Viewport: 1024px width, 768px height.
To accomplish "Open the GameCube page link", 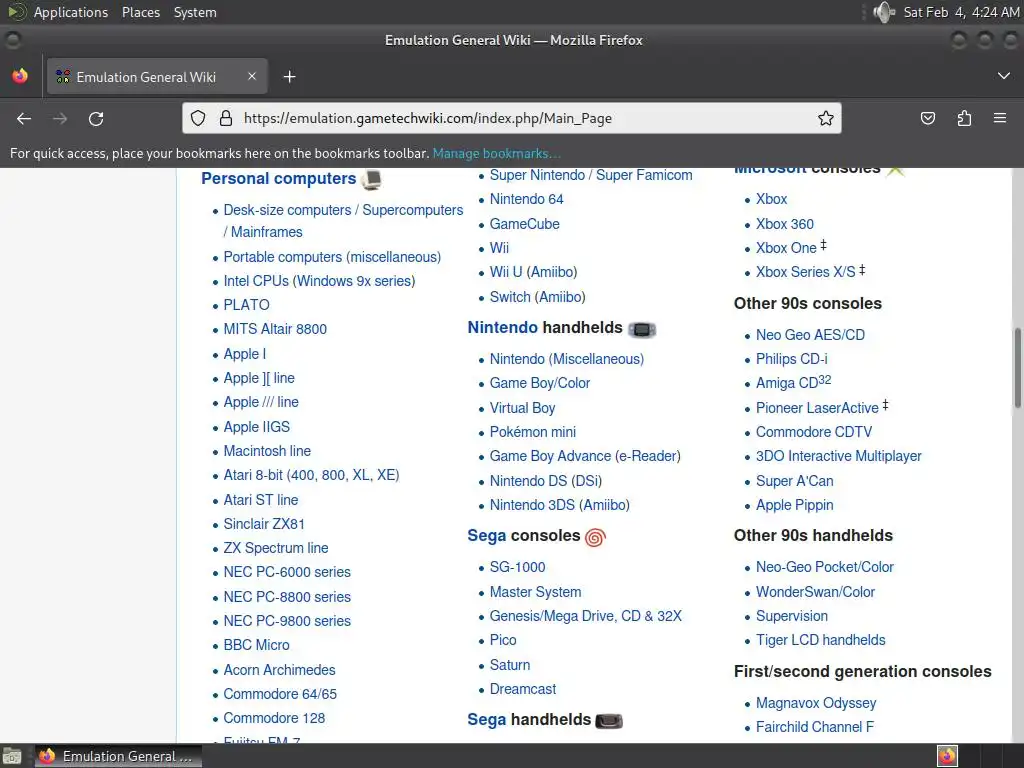I will point(524,224).
